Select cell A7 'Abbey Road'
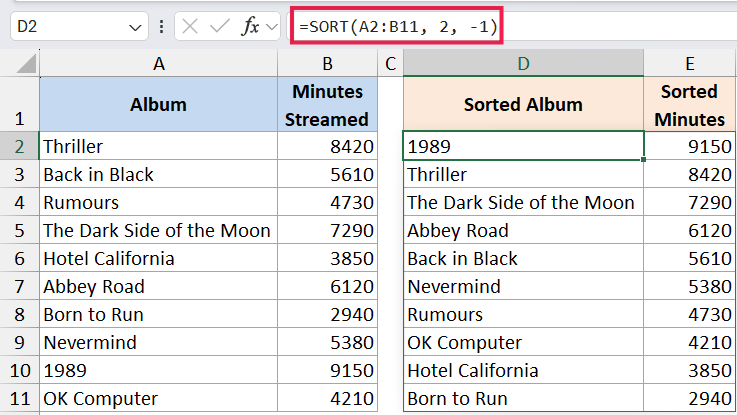Screen dimensions: 737x415 pos(159,286)
